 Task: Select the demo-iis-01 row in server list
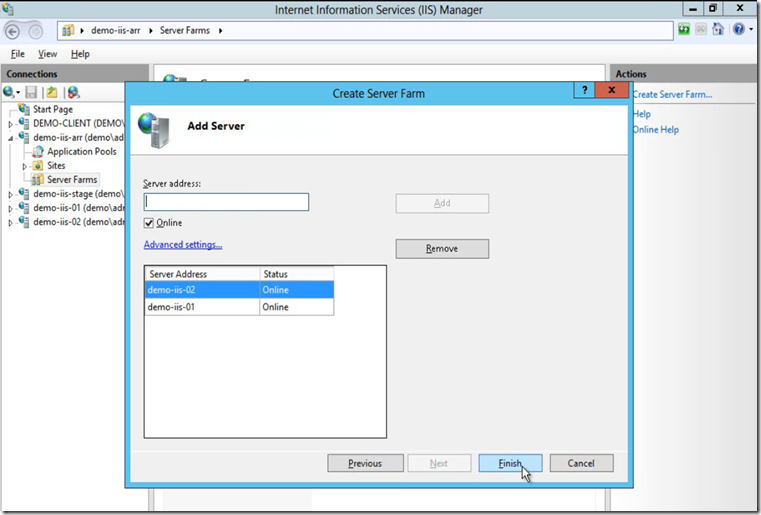(x=239, y=307)
